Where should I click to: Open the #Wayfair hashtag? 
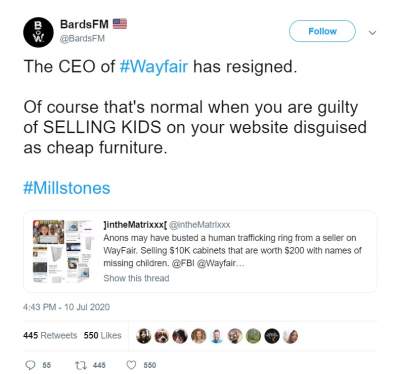(153, 67)
